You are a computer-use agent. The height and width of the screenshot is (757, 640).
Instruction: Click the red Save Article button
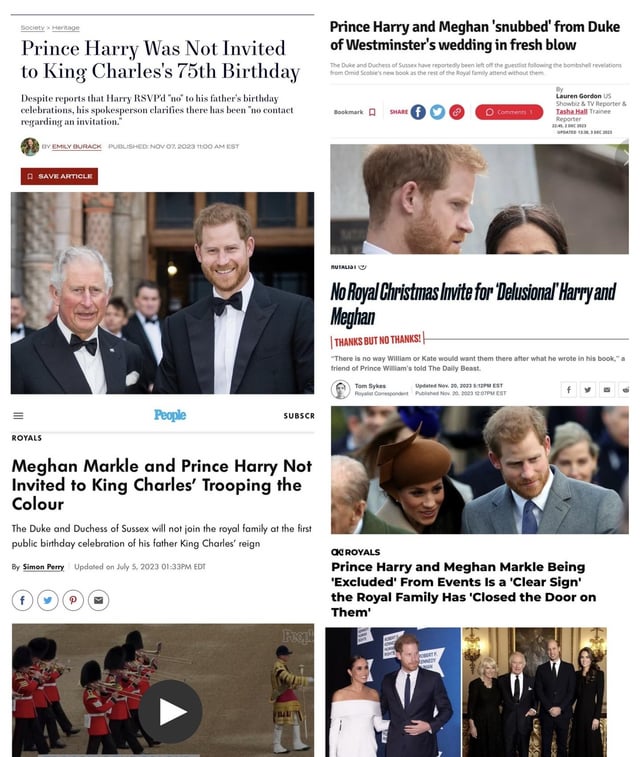point(59,176)
